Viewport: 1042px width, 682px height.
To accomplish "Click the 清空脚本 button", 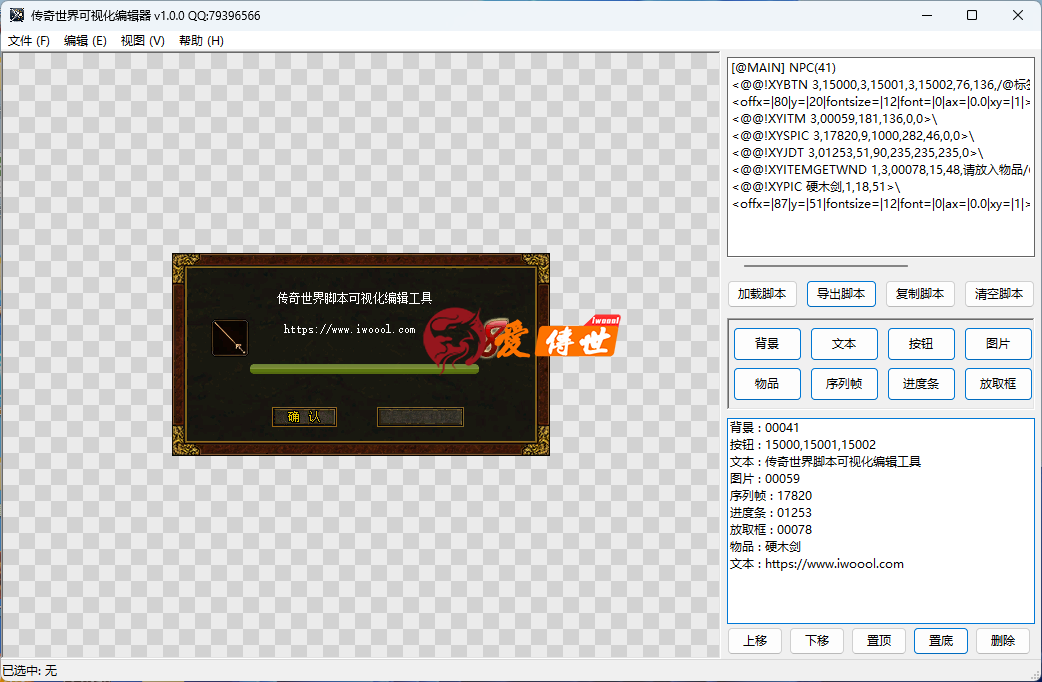I will coord(999,294).
